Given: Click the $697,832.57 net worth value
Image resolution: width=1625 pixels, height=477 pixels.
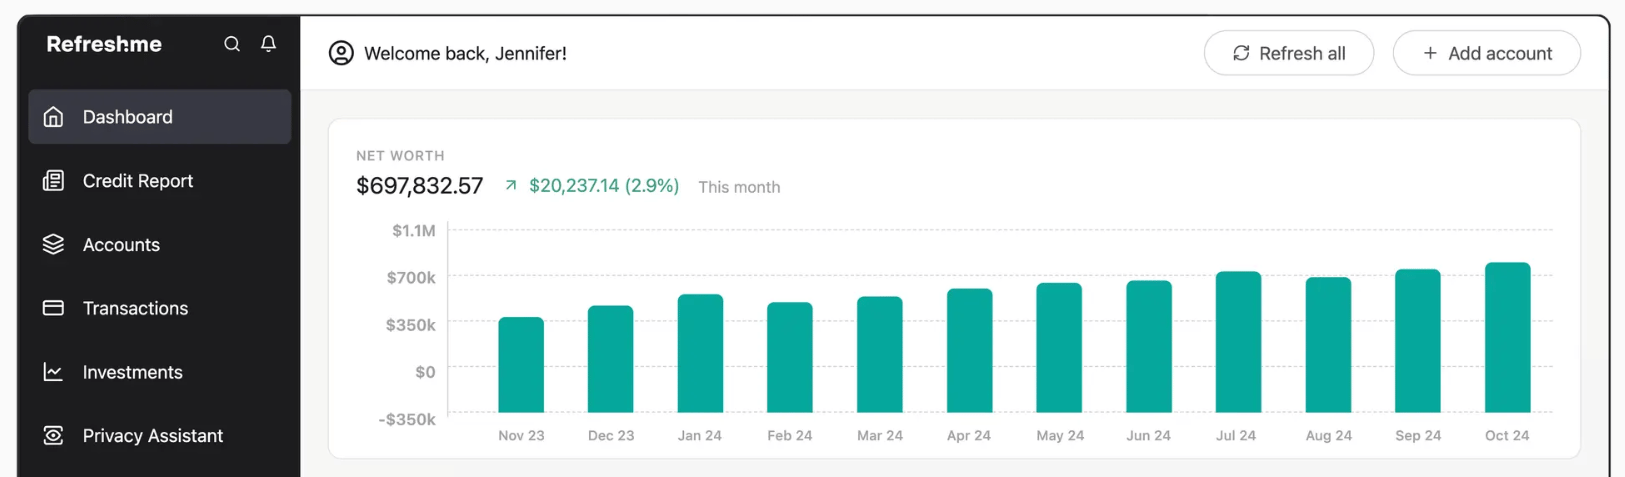Looking at the screenshot, I should tap(420, 186).
